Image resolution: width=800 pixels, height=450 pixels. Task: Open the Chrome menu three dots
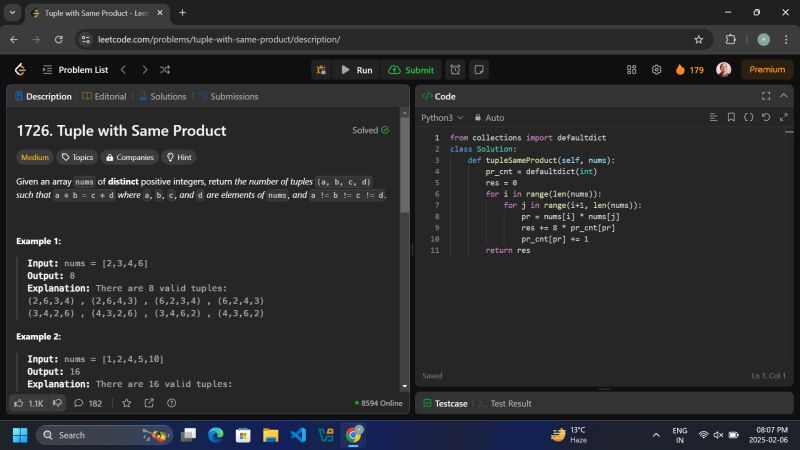(786, 39)
